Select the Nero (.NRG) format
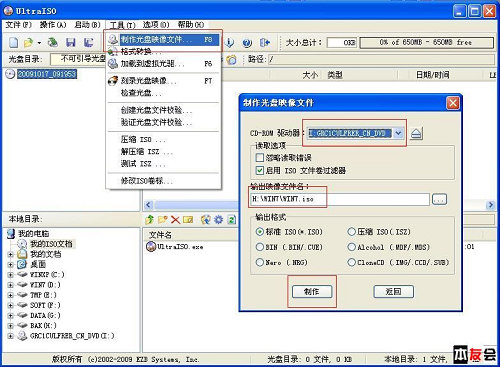 pos(259,262)
